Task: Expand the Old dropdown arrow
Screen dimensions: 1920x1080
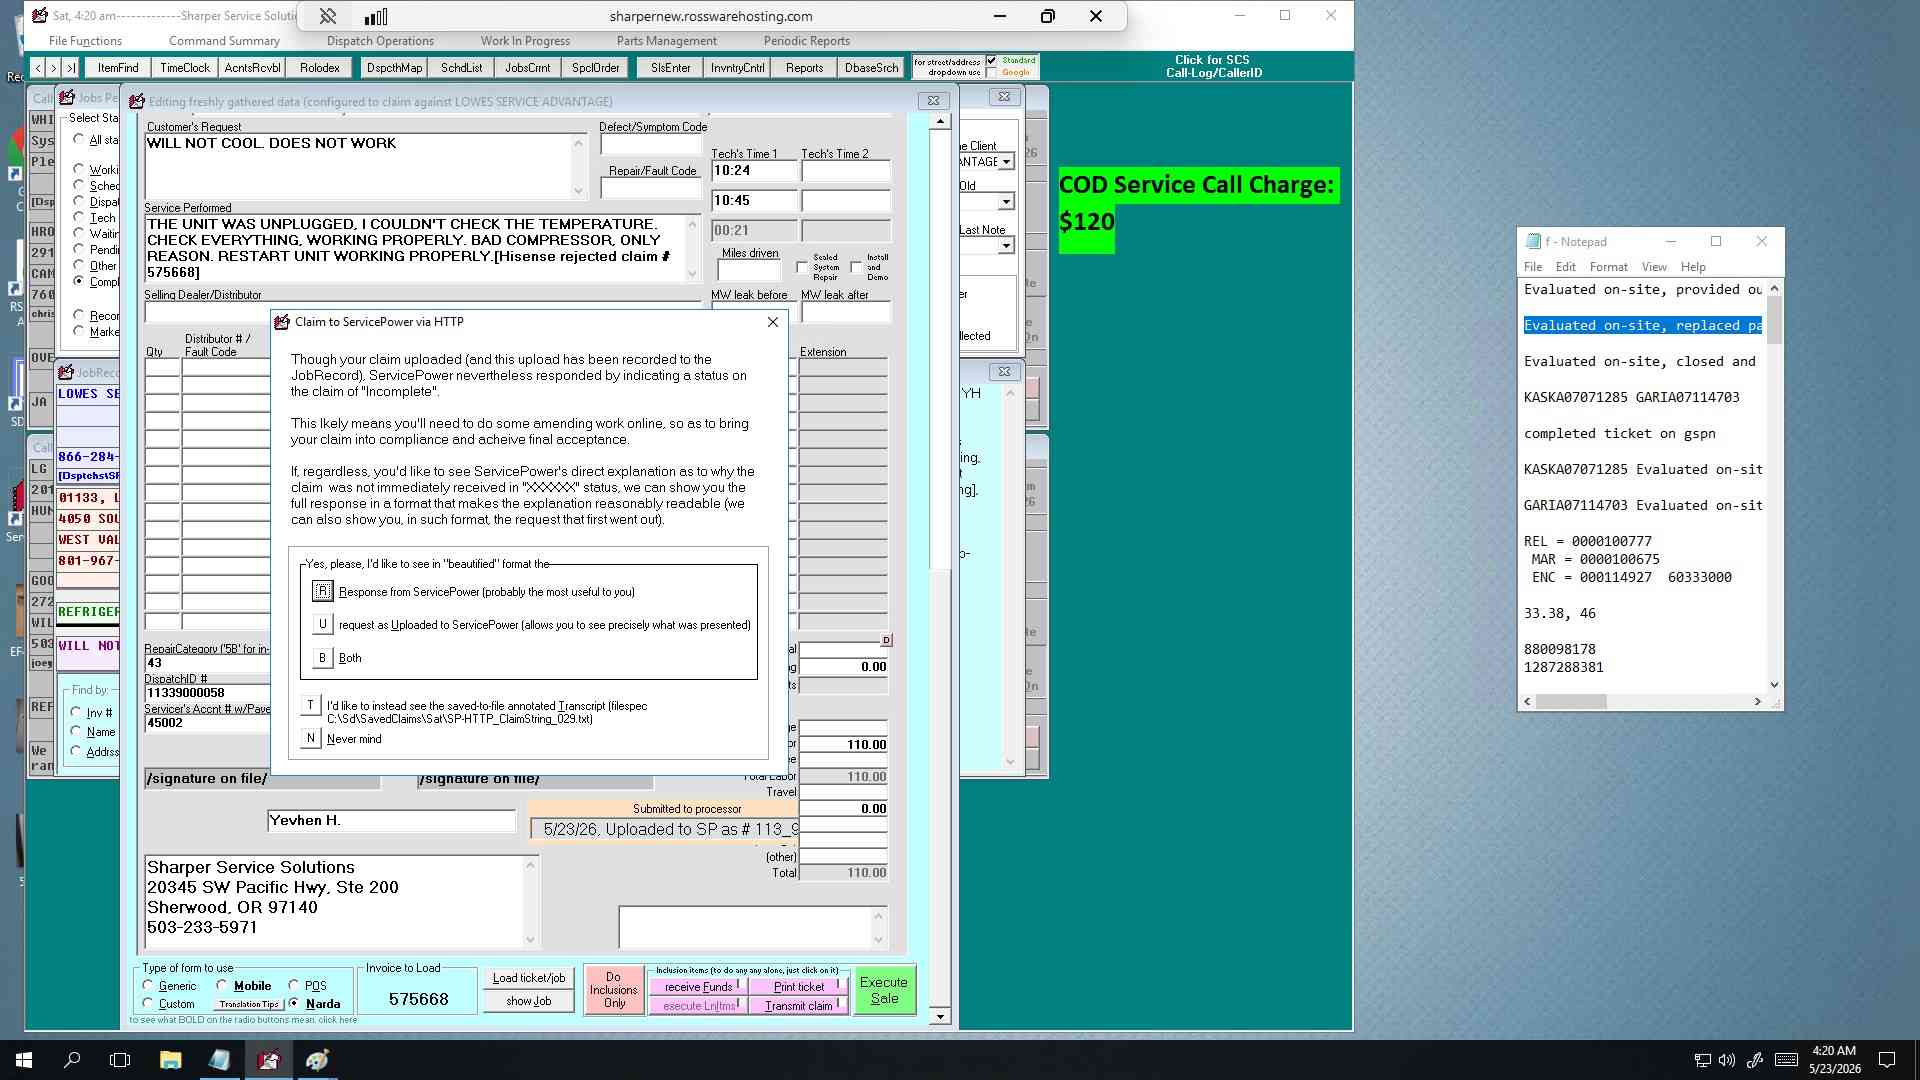Action: pyautogui.click(x=1006, y=202)
